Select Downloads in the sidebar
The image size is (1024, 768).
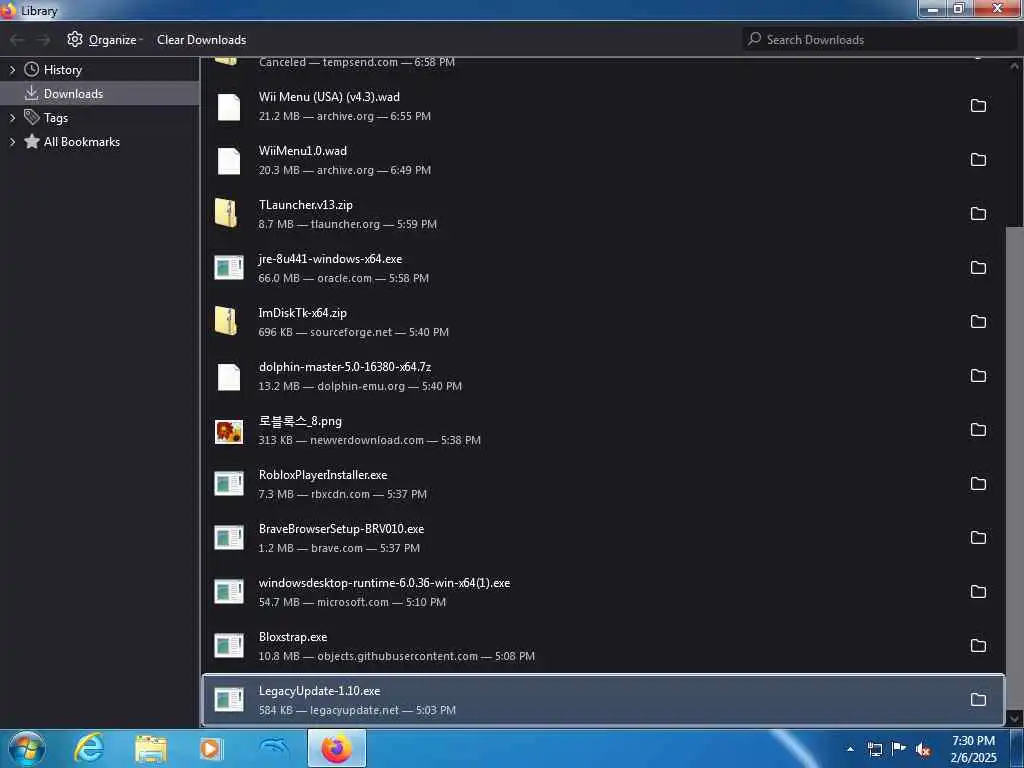click(73, 93)
